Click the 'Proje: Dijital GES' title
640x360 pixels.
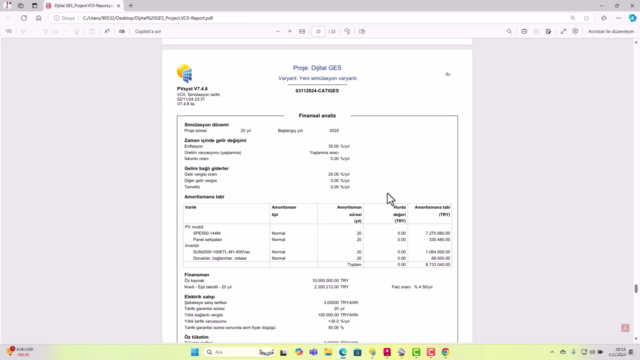(x=317, y=68)
